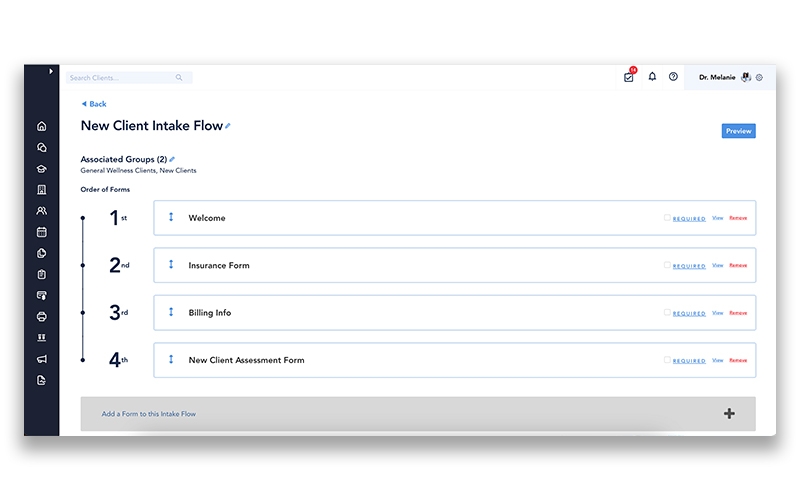Screen dimensions: 800x500
Task: Click the plus icon to add a form
Action: 730,413
